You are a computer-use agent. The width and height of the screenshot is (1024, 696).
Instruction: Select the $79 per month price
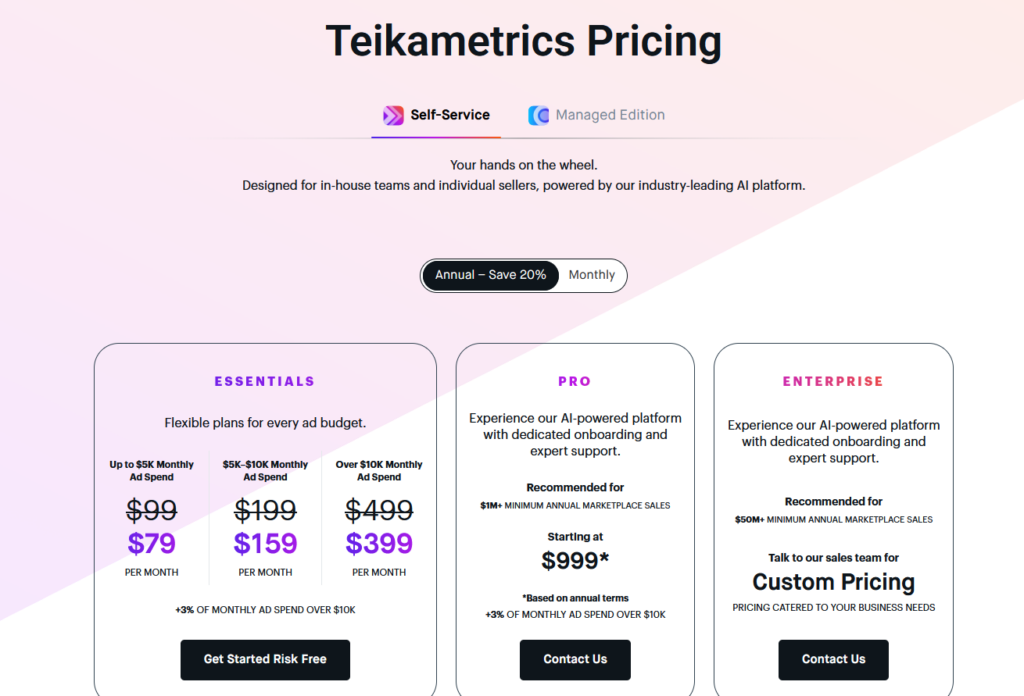click(152, 543)
